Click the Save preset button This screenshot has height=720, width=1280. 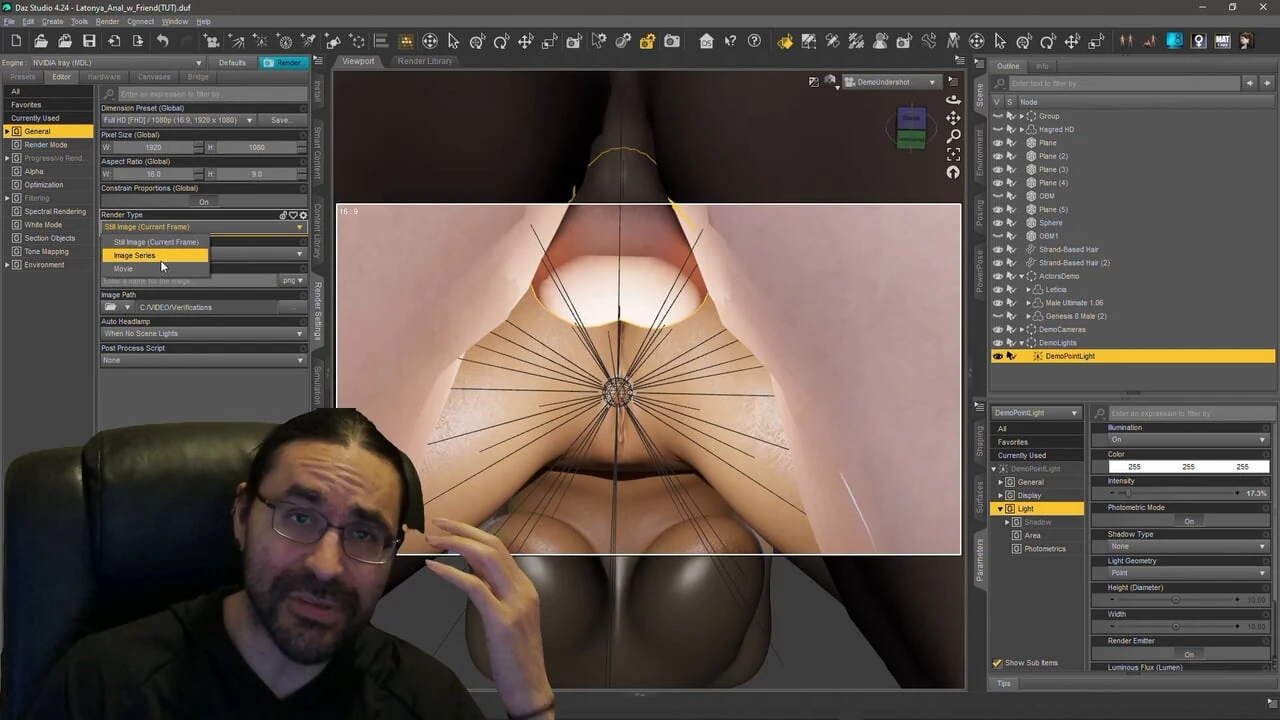click(283, 120)
